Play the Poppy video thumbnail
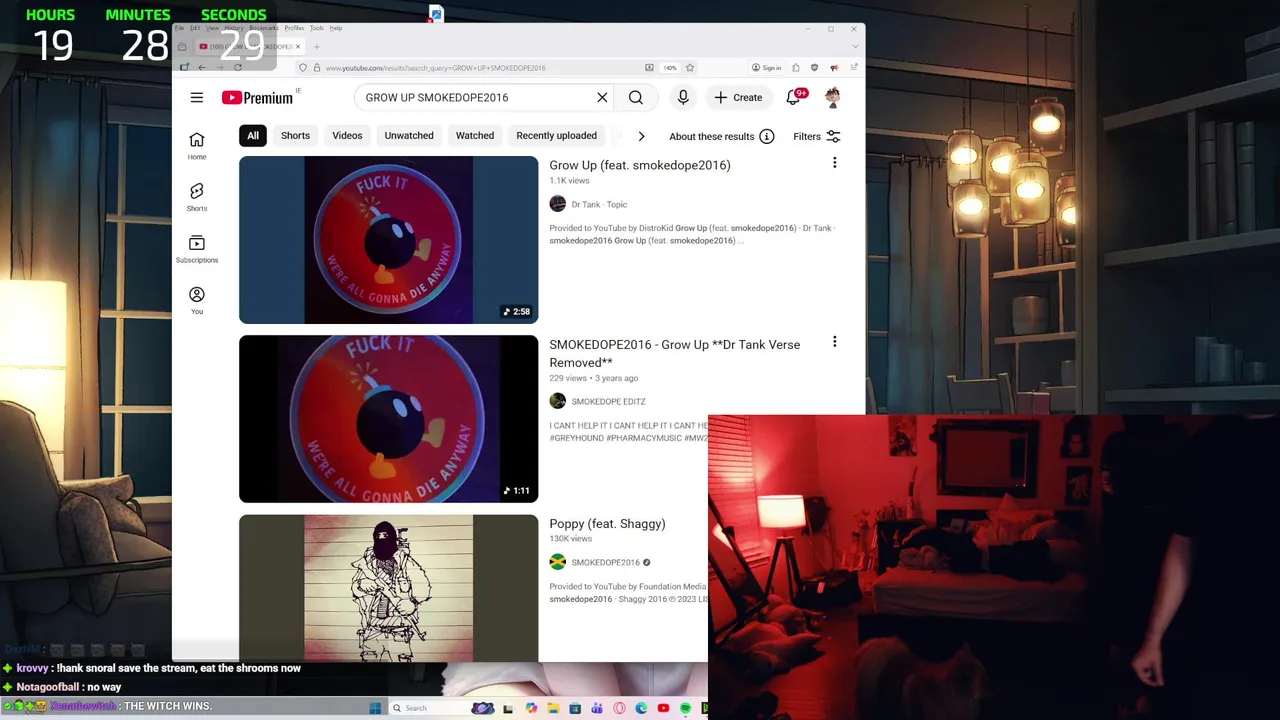This screenshot has height=720, width=1280. pos(388,588)
